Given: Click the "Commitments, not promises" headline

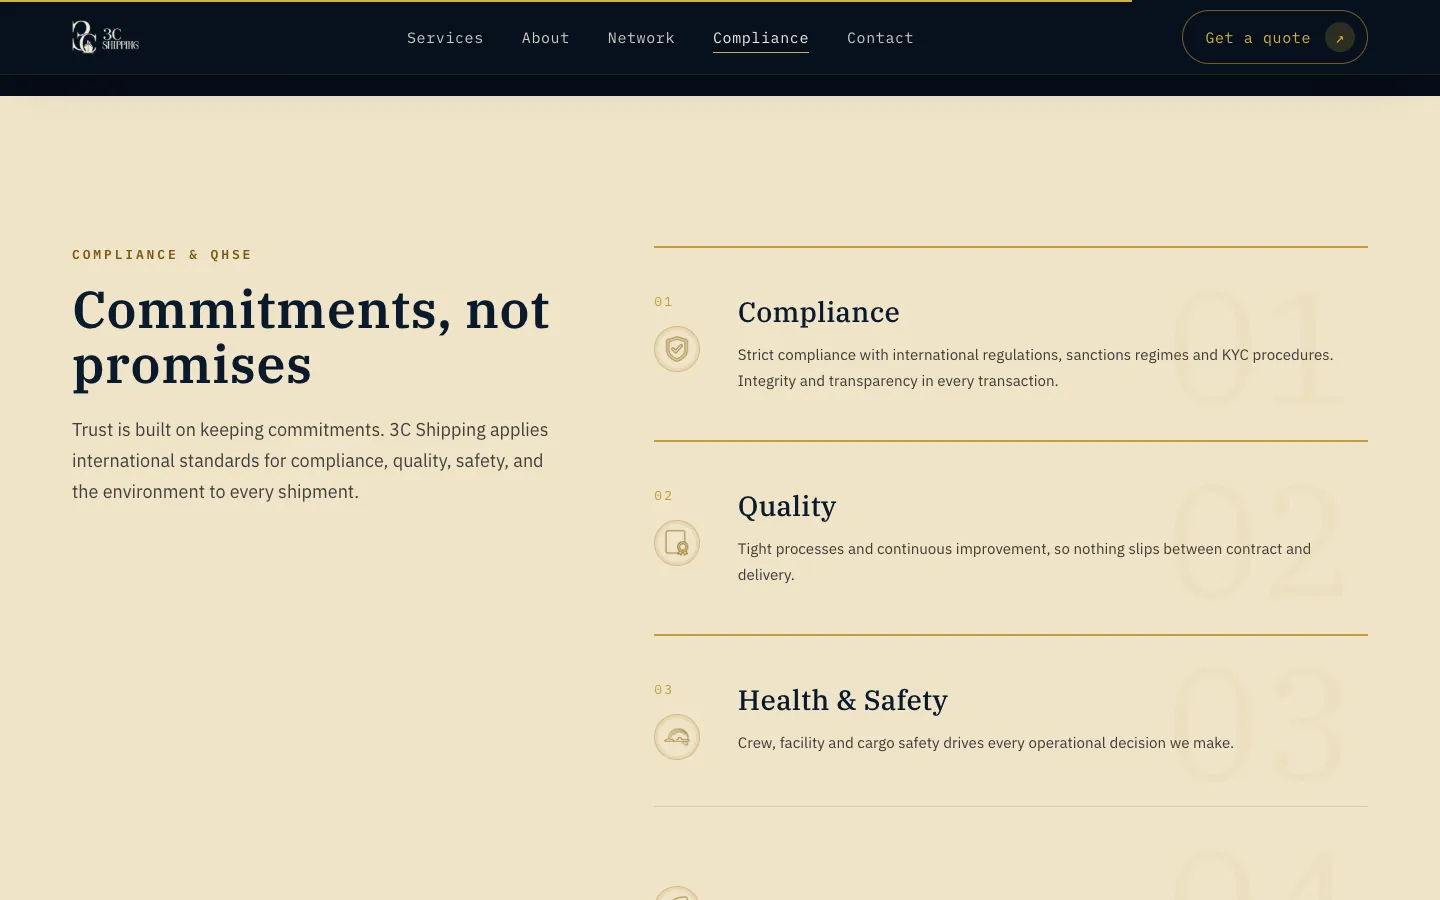Looking at the screenshot, I should coord(311,337).
